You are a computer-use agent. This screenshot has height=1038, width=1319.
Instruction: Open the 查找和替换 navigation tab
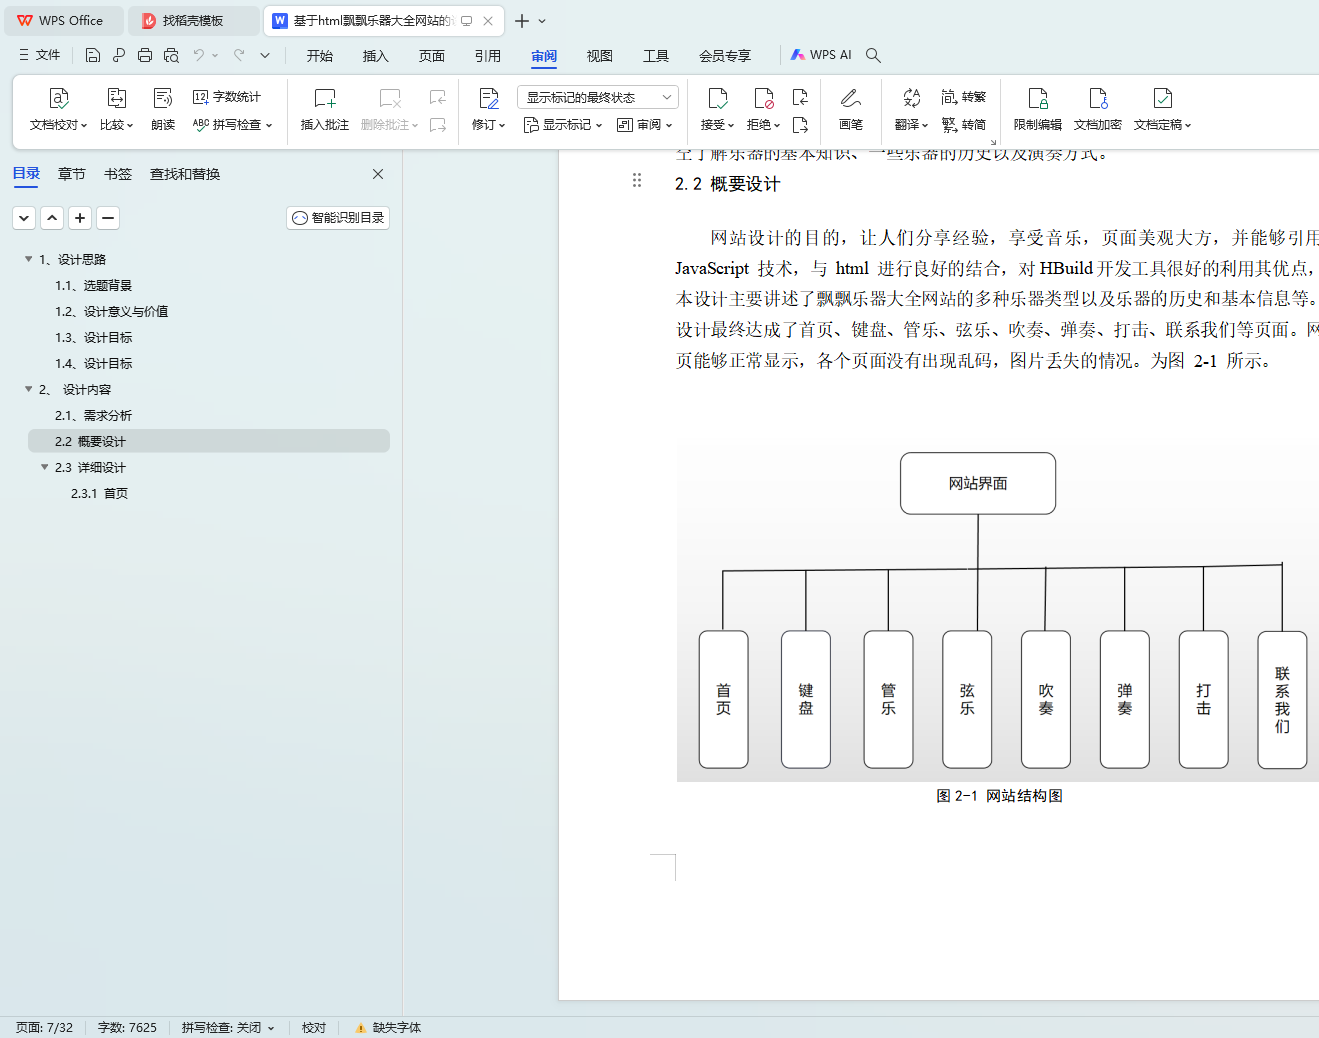(x=185, y=174)
